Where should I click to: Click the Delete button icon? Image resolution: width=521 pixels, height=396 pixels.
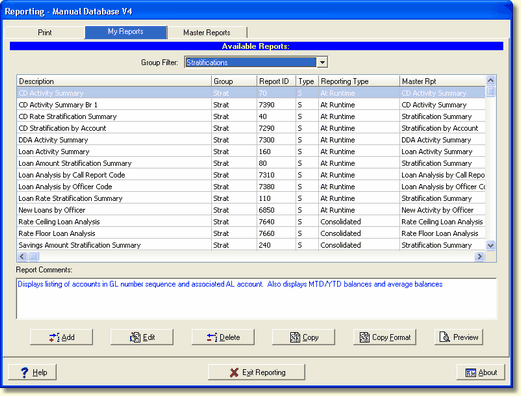click(212, 337)
